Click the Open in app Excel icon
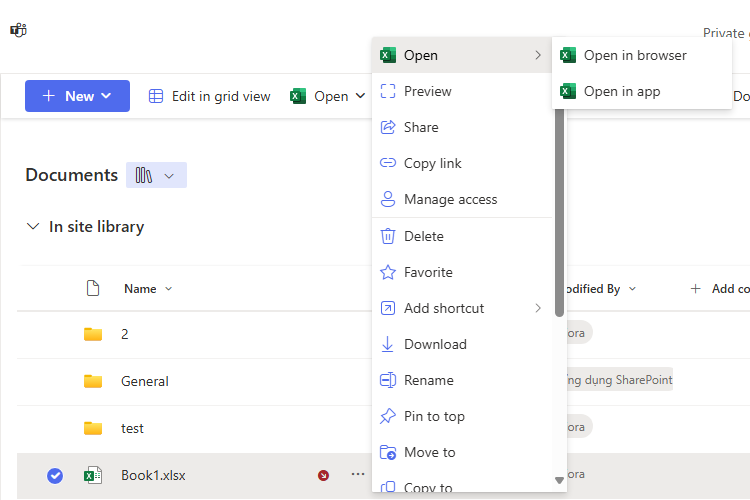Image resolution: width=750 pixels, height=500 pixels. click(x=568, y=91)
